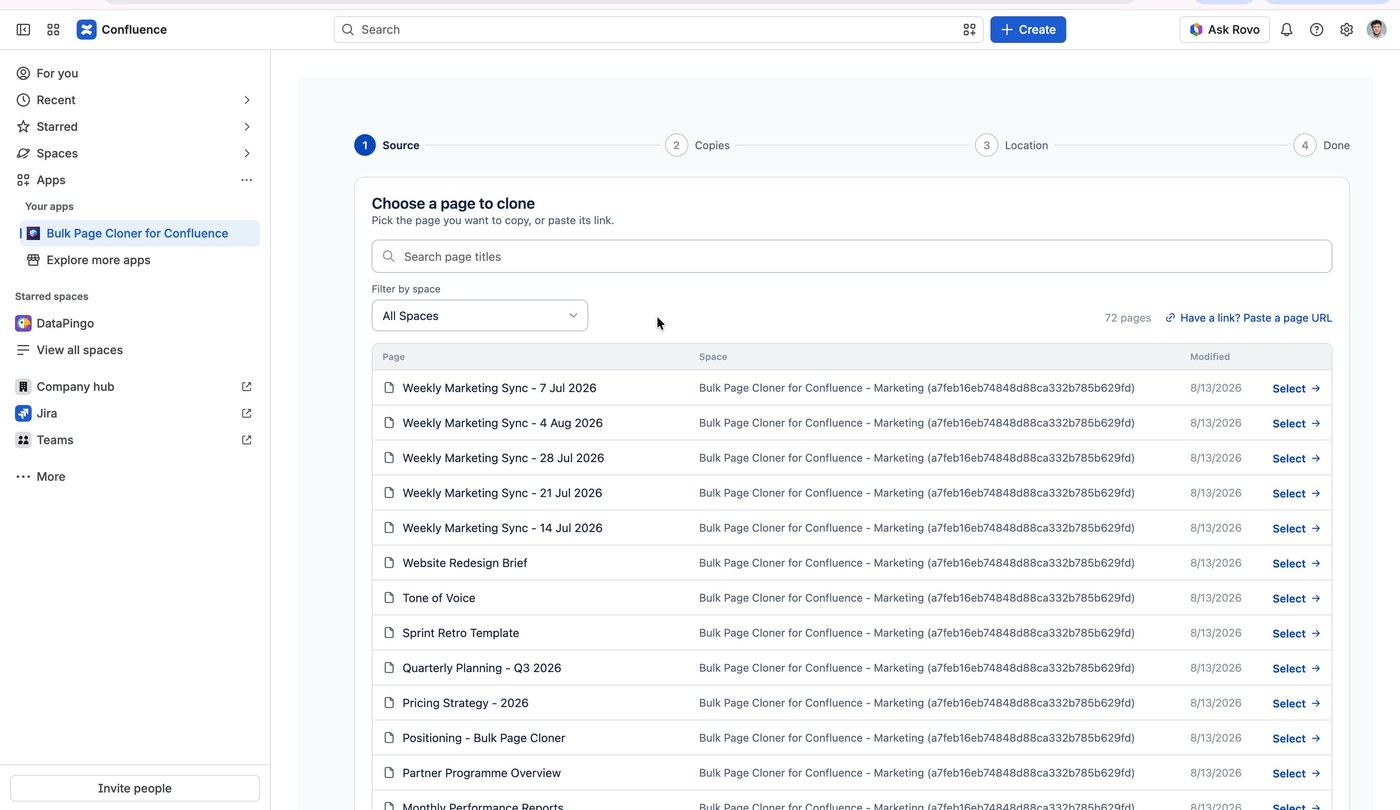Click the Page column header
The height and width of the screenshot is (810, 1400).
(393, 357)
